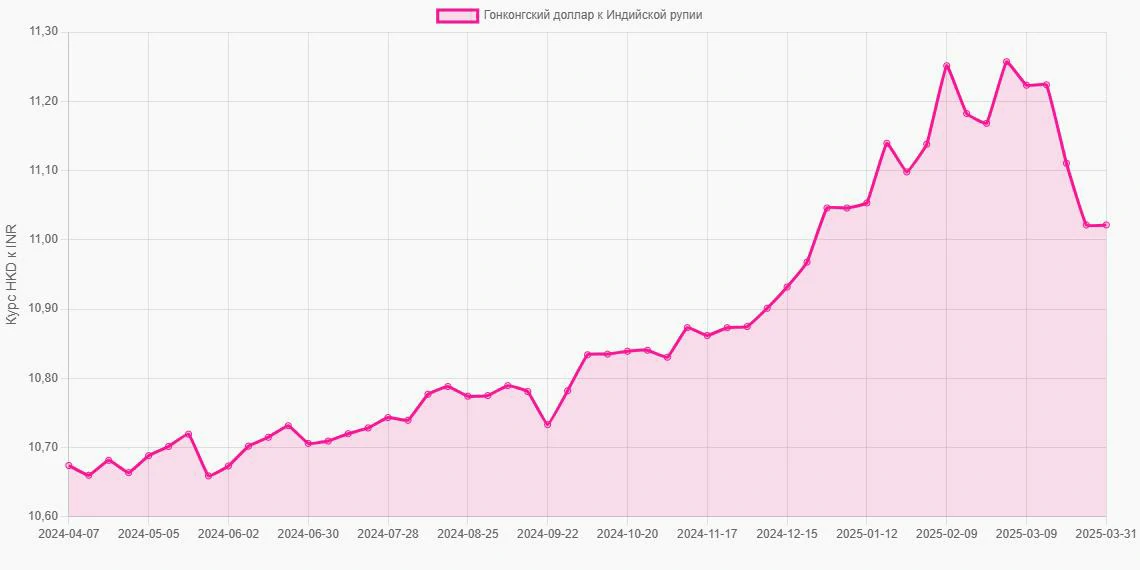The height and width of the screenshot is (570, 1140).
Task: Click the data point at 2024-05-05
Action: tap(149, 456)
